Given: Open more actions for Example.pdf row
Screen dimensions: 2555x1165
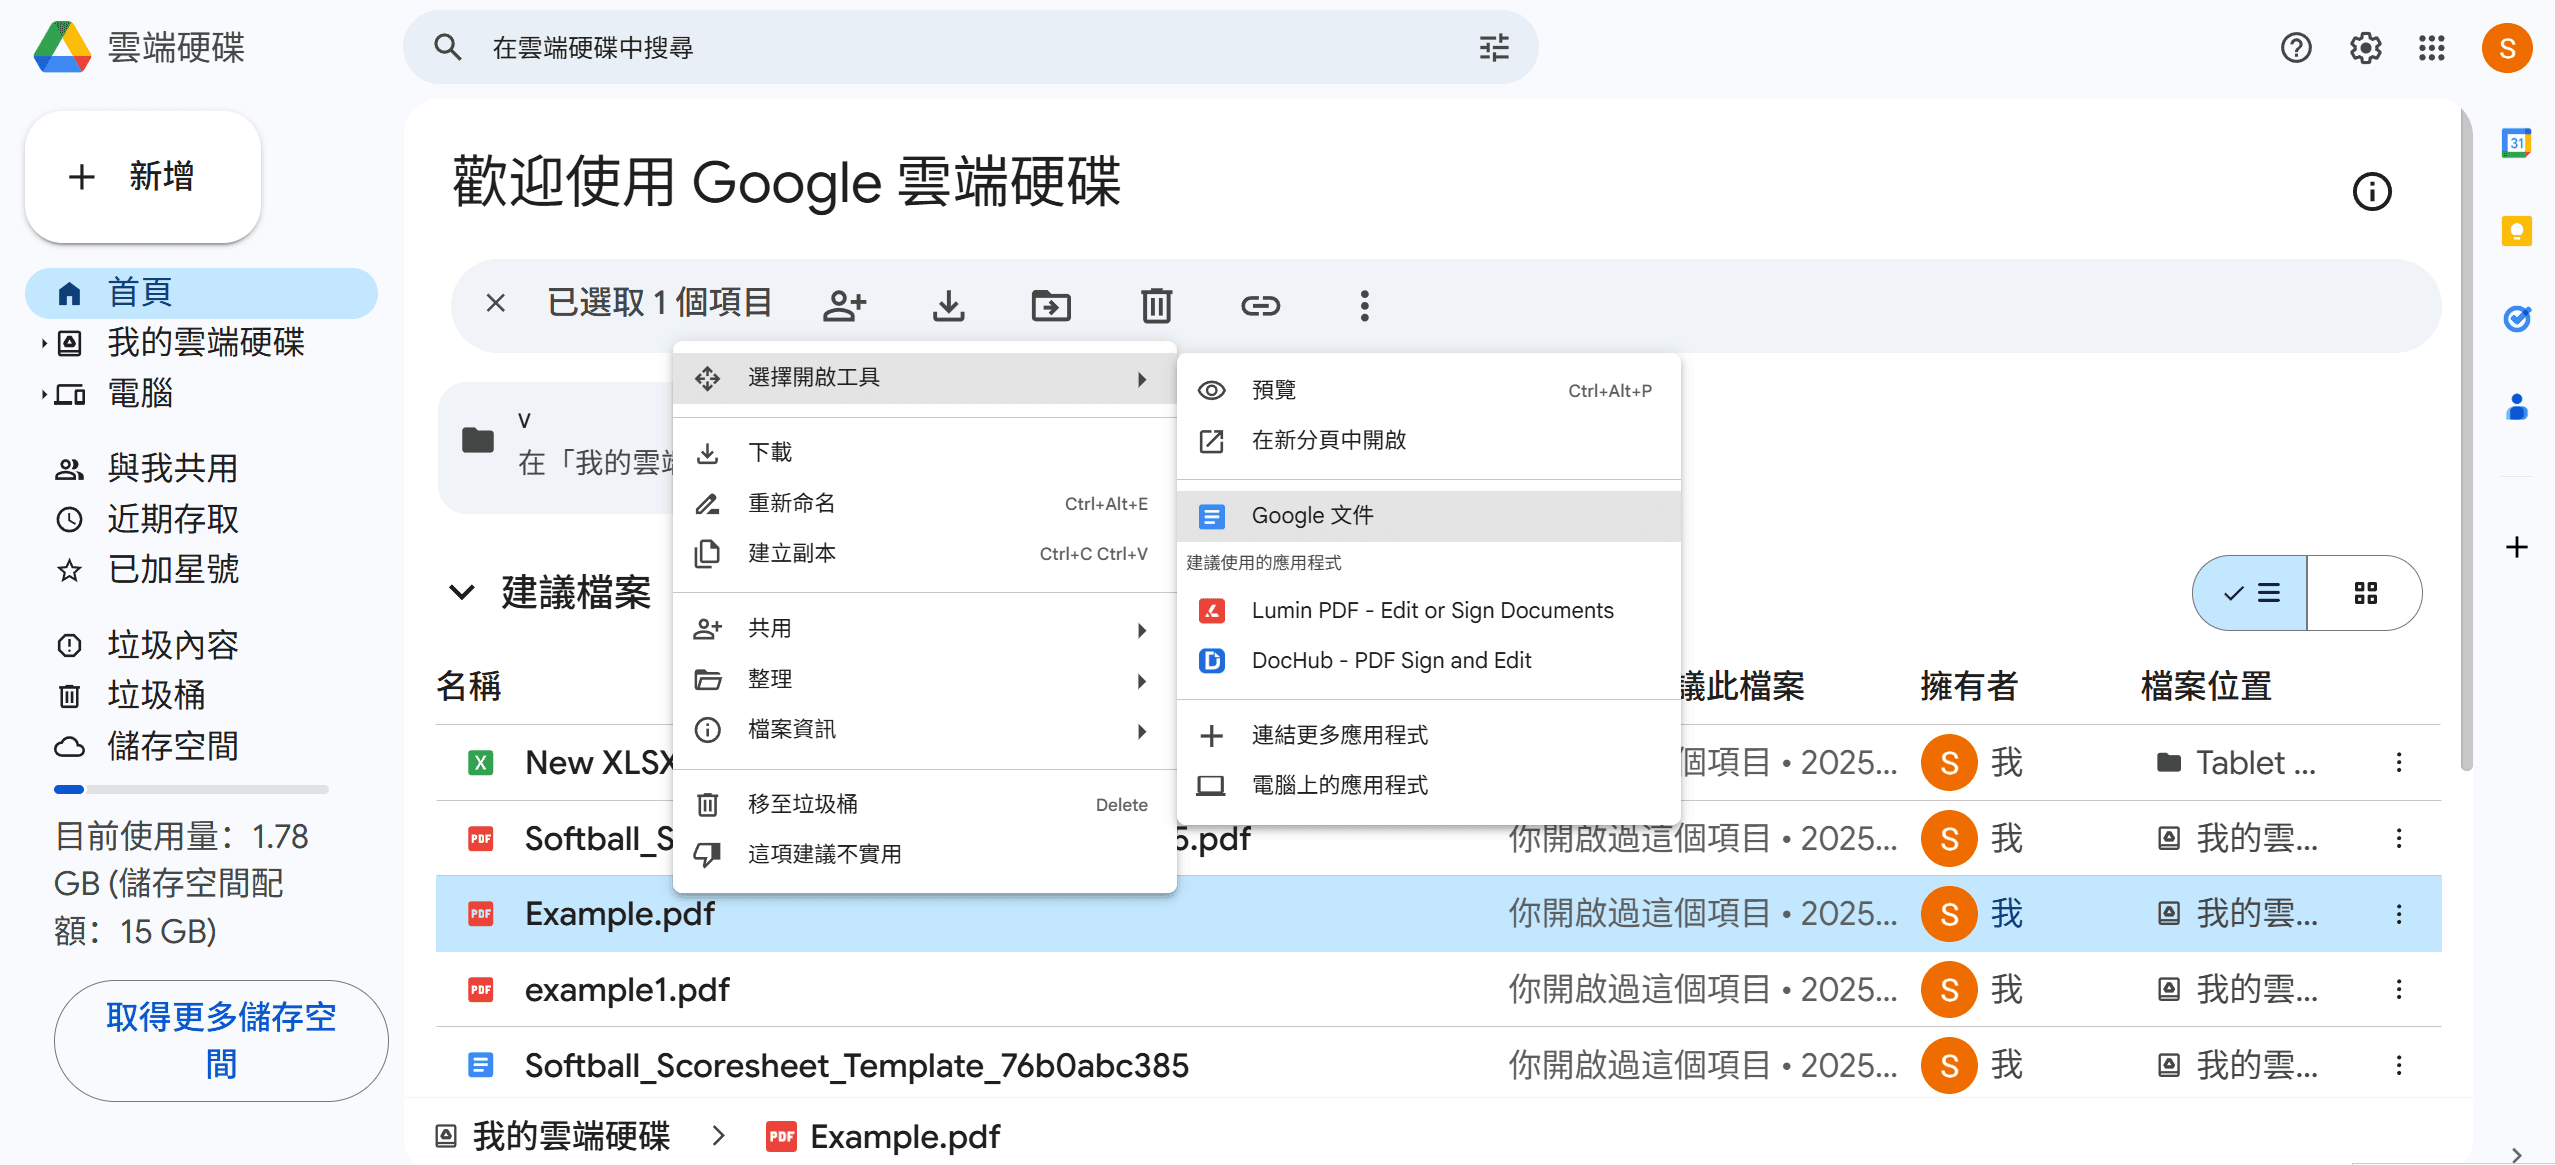Looking at the screenshot, I should click(x=2399, y=914).
